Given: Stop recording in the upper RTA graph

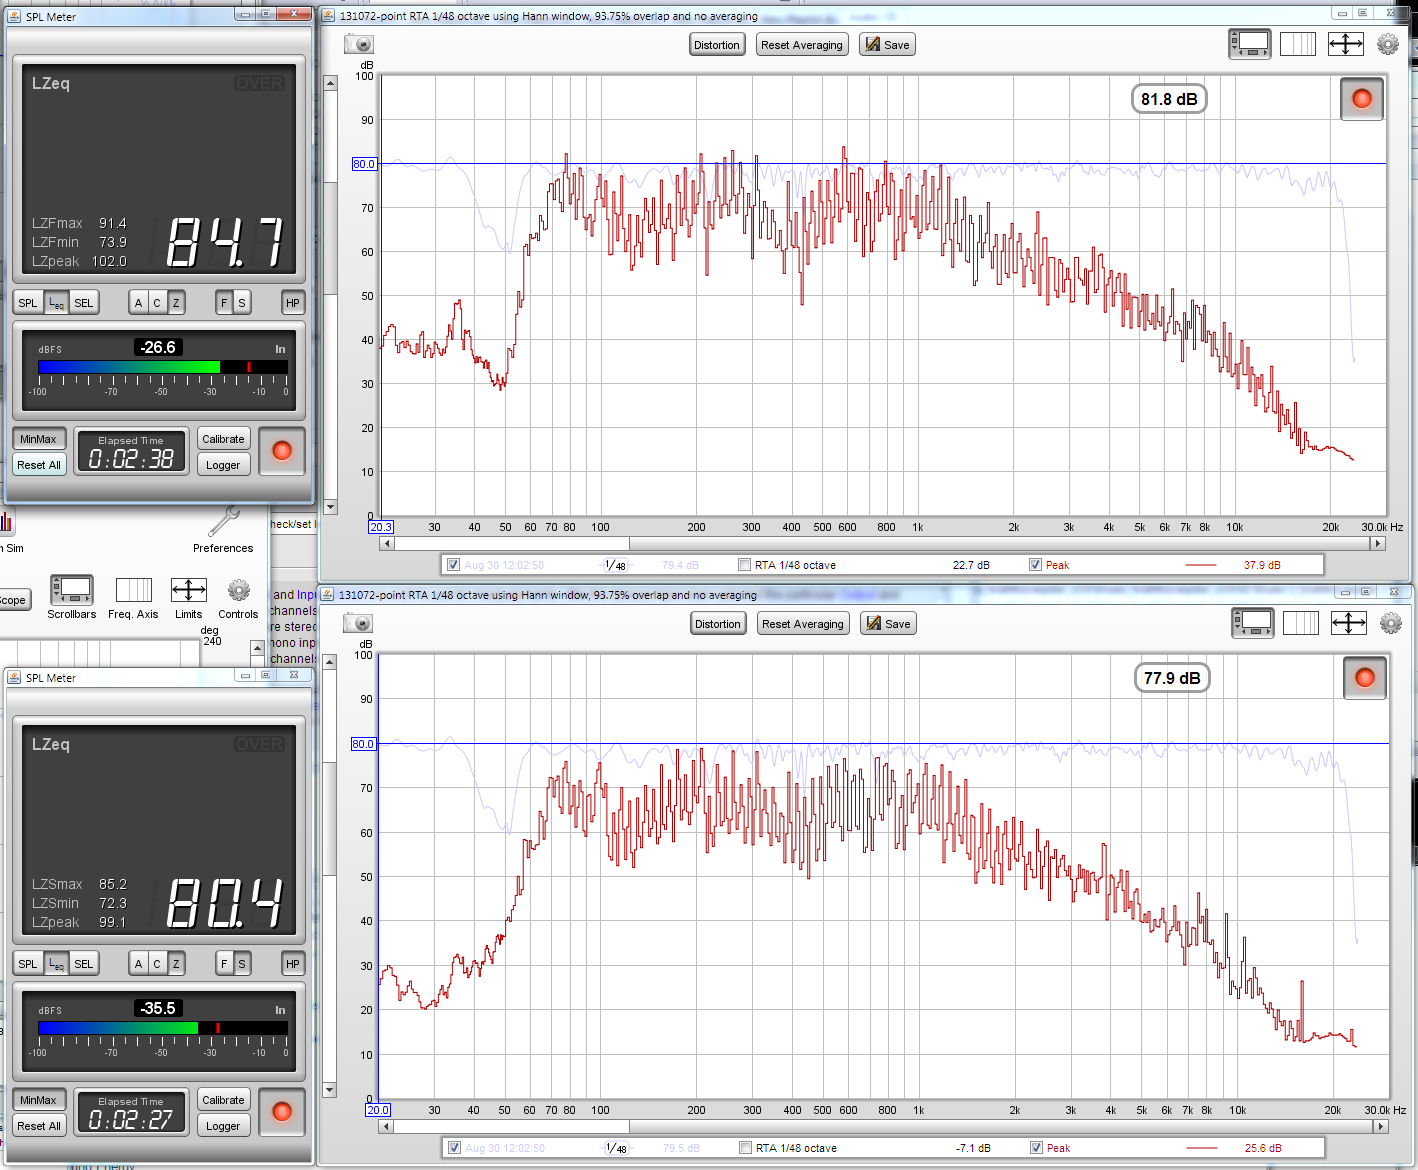Looking at the screenshot, I should pyautogui.click(x=1362, y=99).
